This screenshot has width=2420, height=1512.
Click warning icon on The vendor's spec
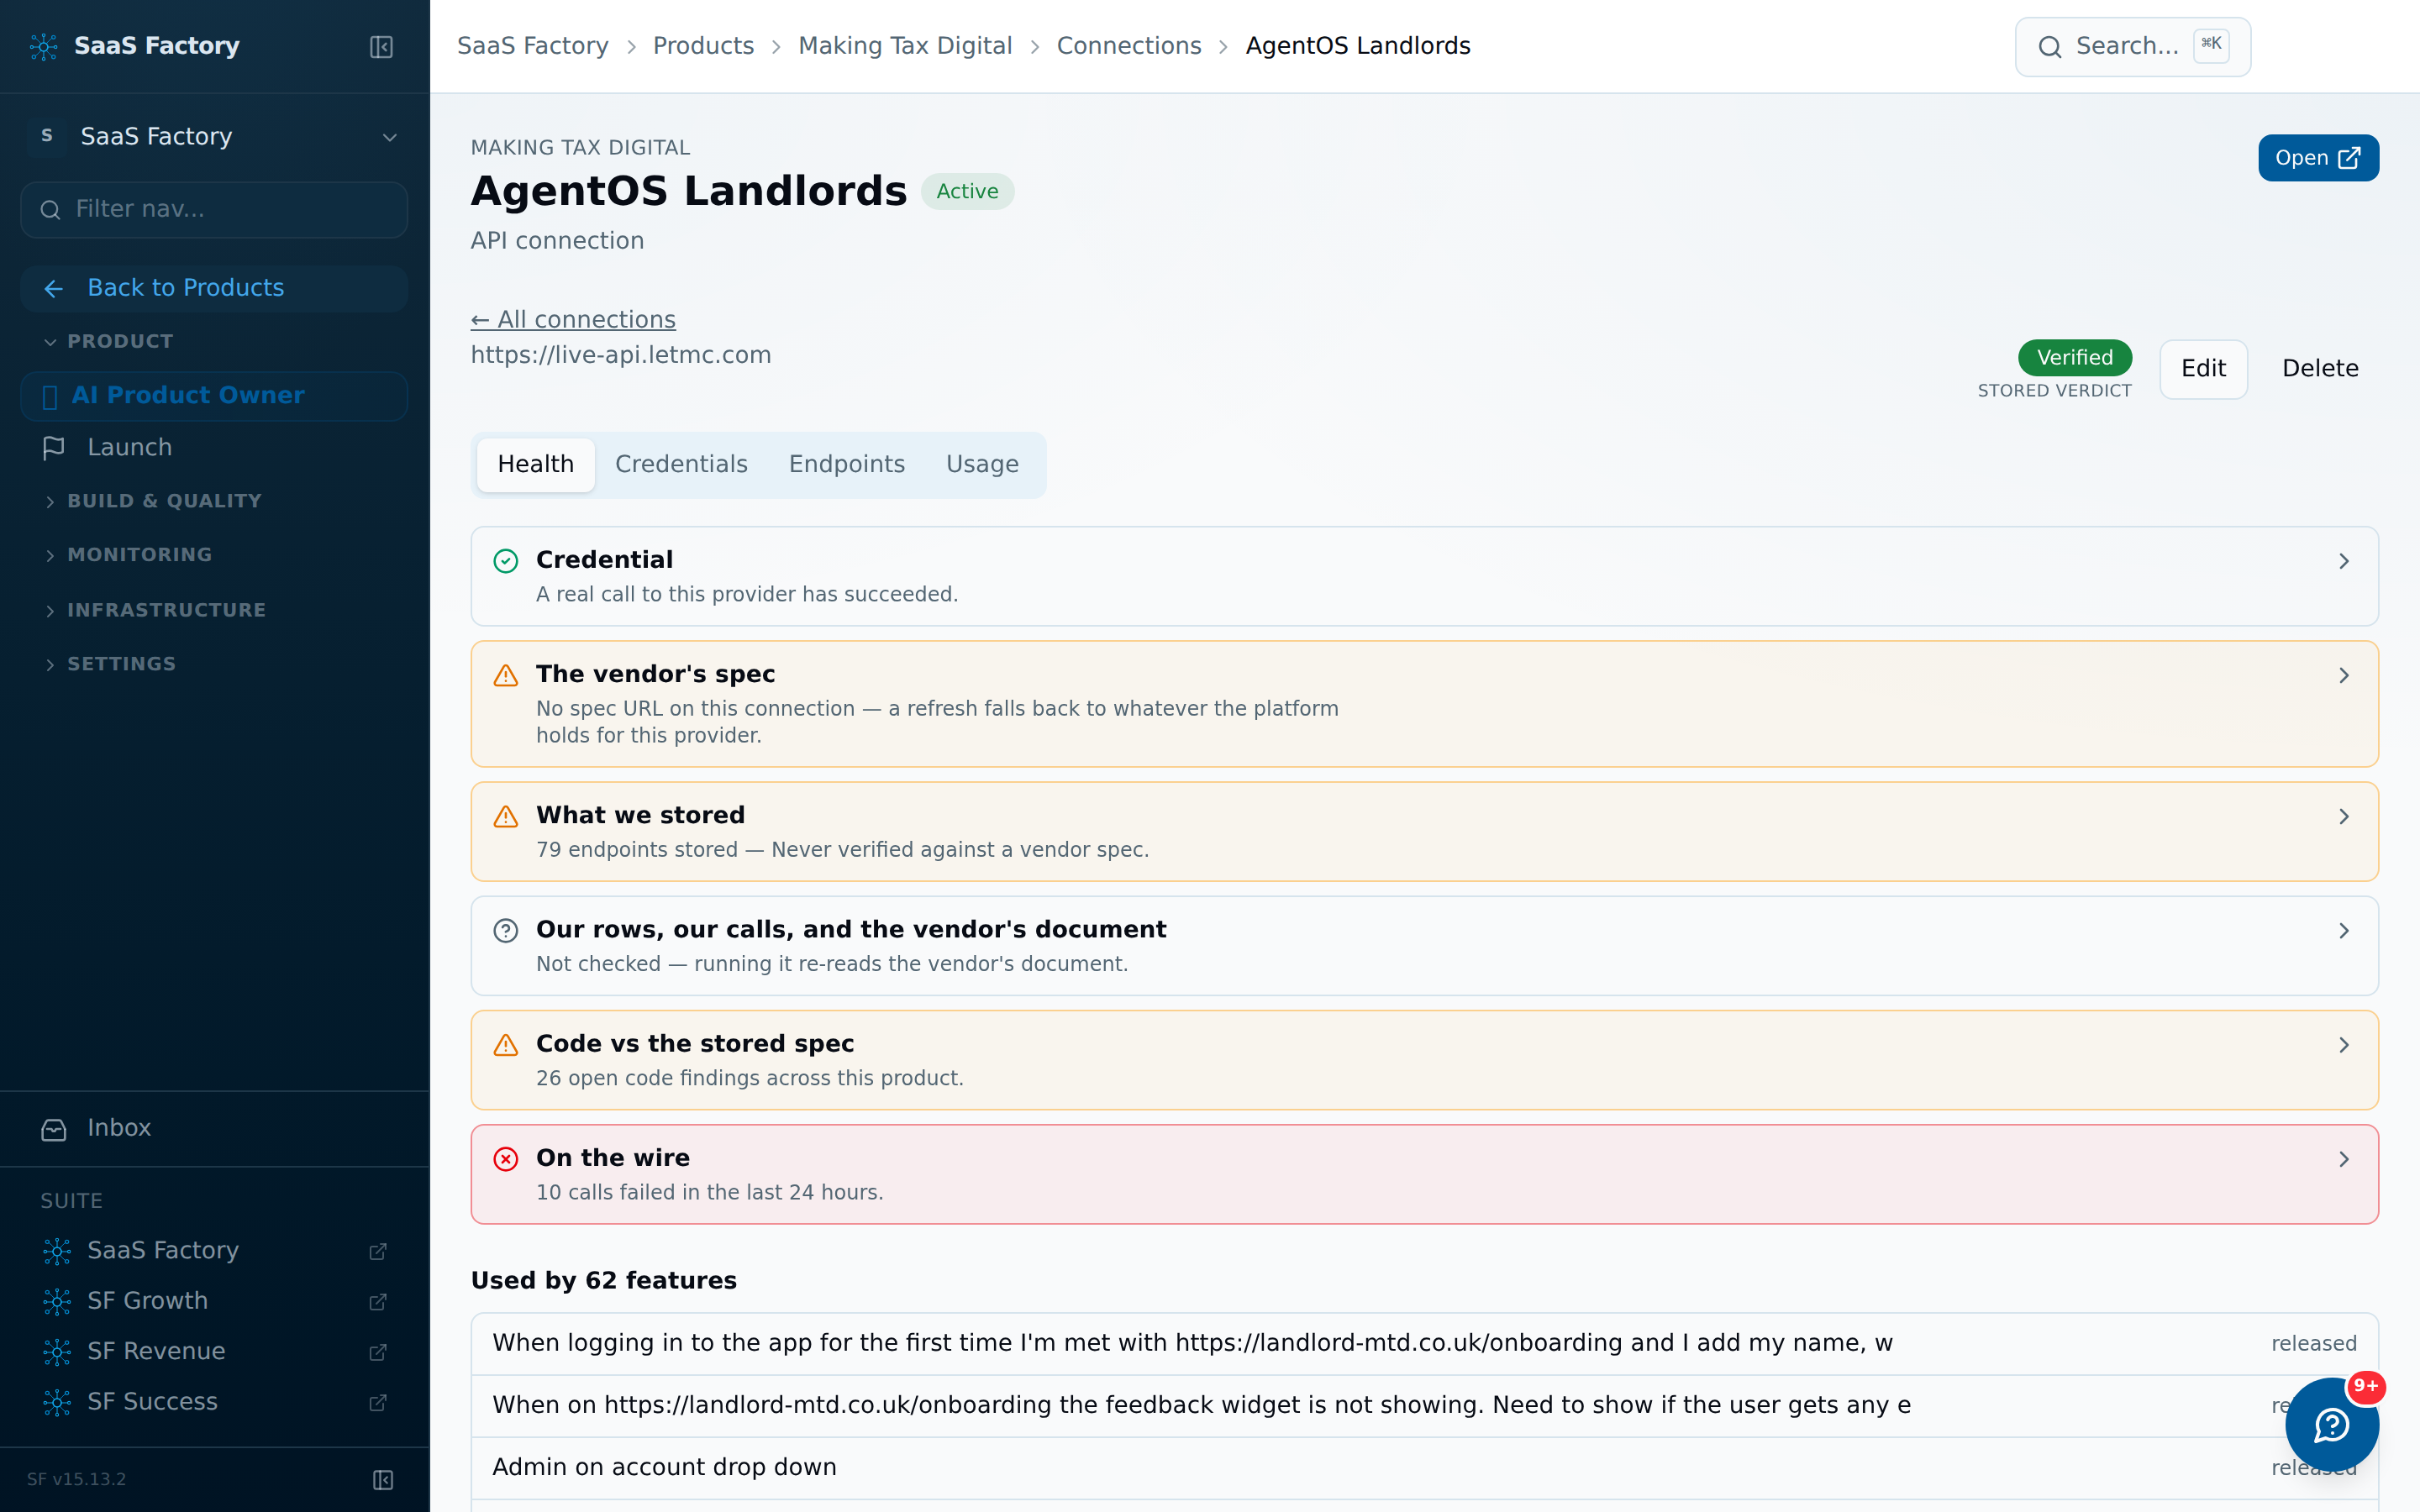pyautogui.click(x=506, y=675)
